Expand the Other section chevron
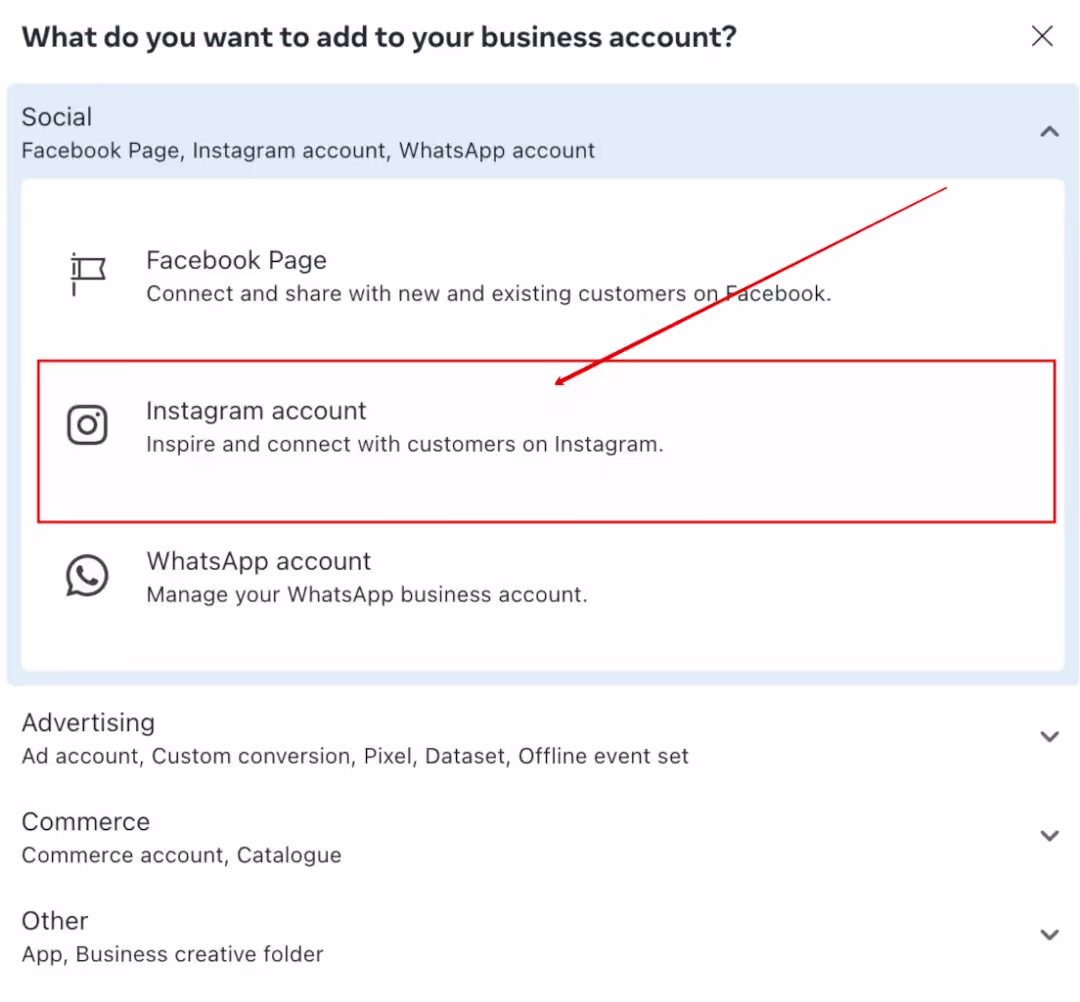The height and width of the screenshot is (1002, 1080). click(x=1049, y=935)
